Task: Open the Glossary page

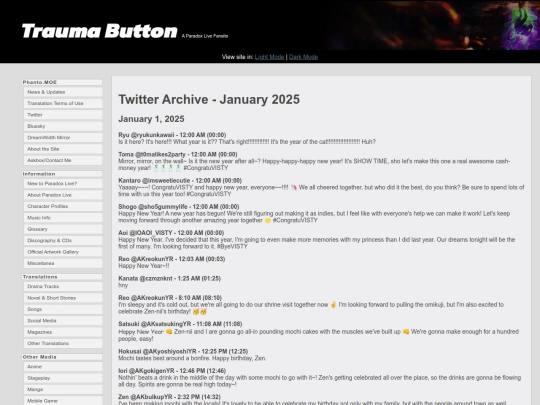Action: (63, 229)
